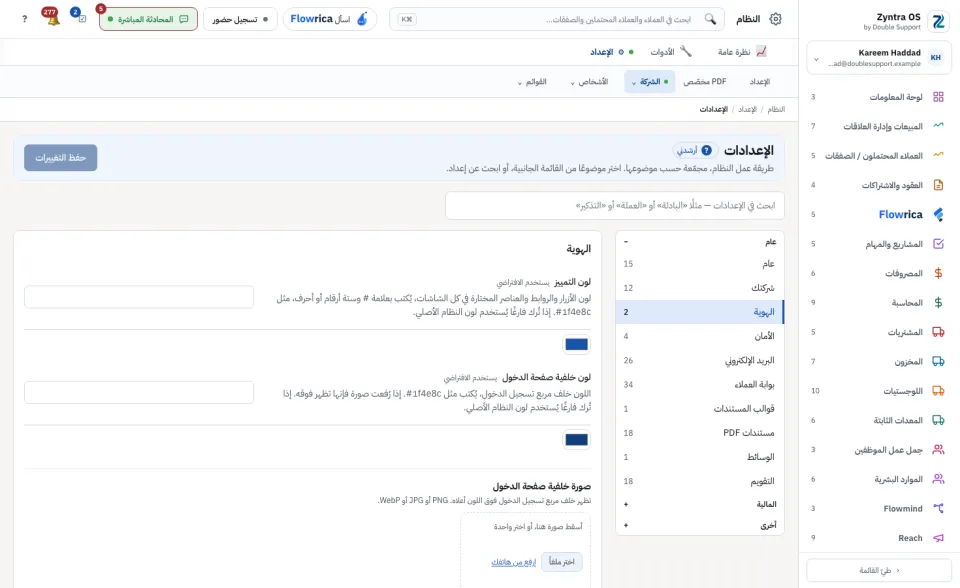Open the لون التمييز color swatch
The height and width of the screenshot is (588, 960).
tap(576, 344)
